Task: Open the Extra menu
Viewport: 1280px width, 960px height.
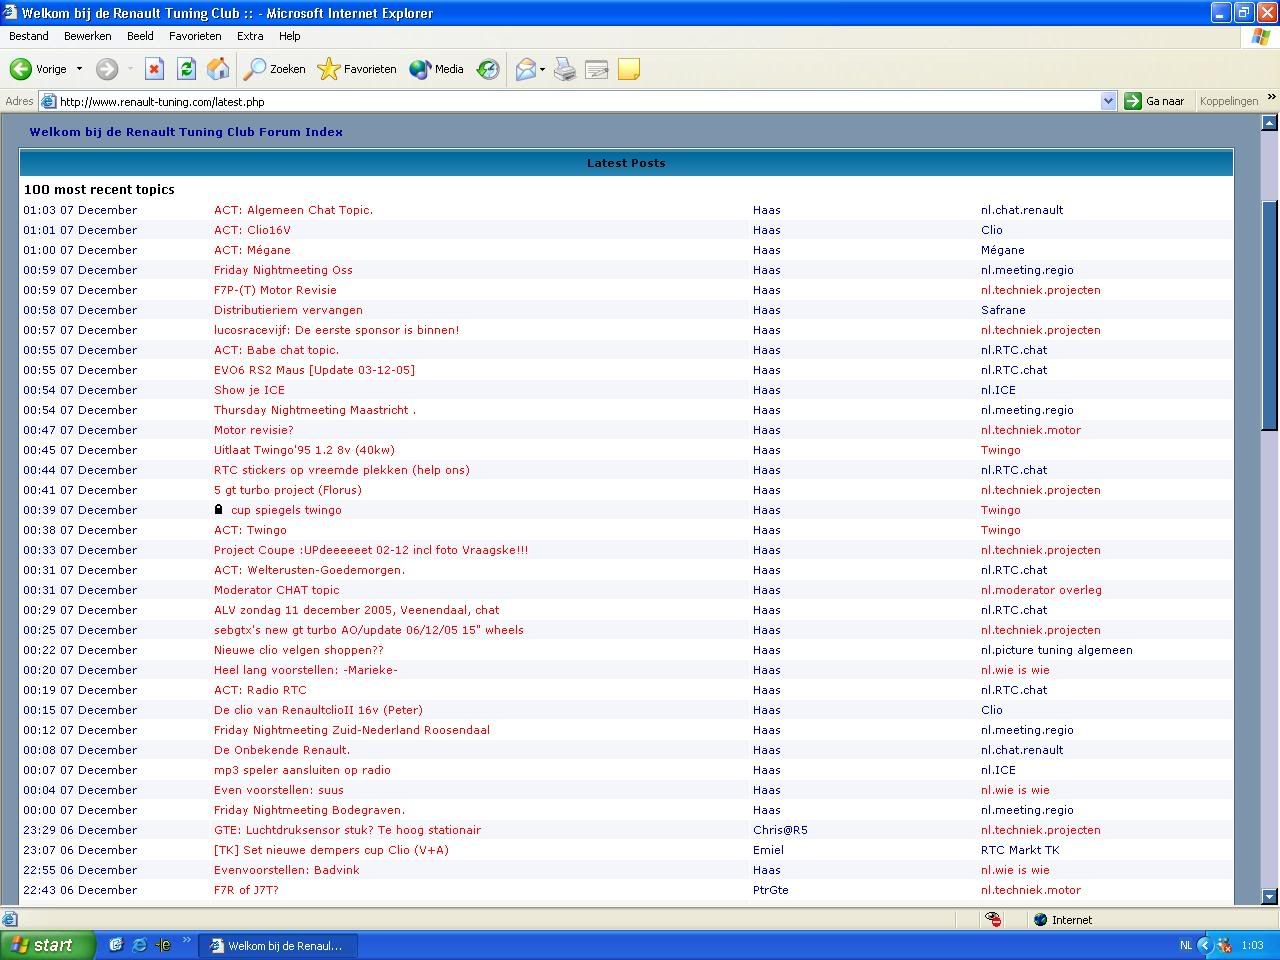Action: click(x=250, y=36)
